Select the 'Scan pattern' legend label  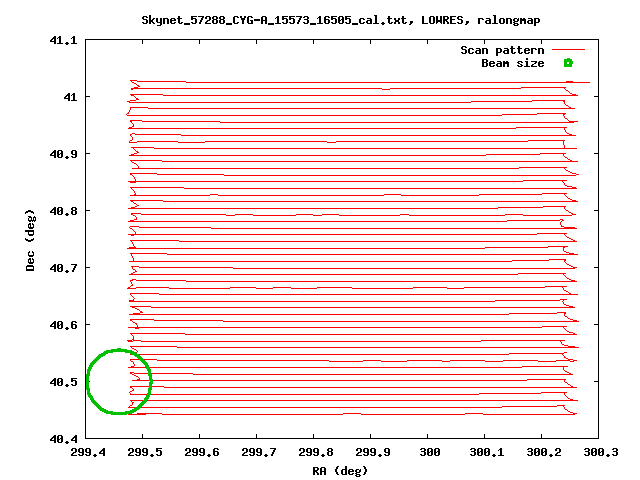tap(502, 50)
